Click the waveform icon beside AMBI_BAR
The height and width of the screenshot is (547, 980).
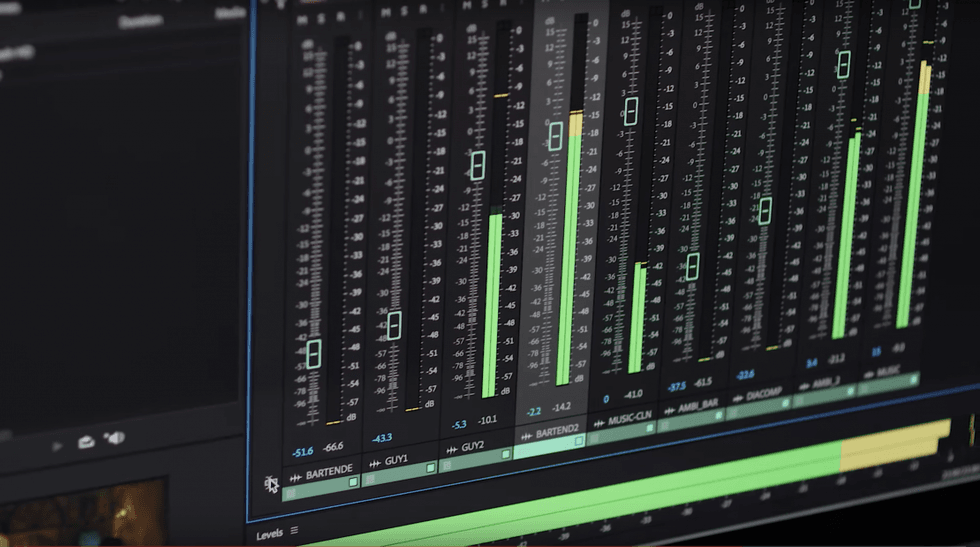(x=670, y=411)
